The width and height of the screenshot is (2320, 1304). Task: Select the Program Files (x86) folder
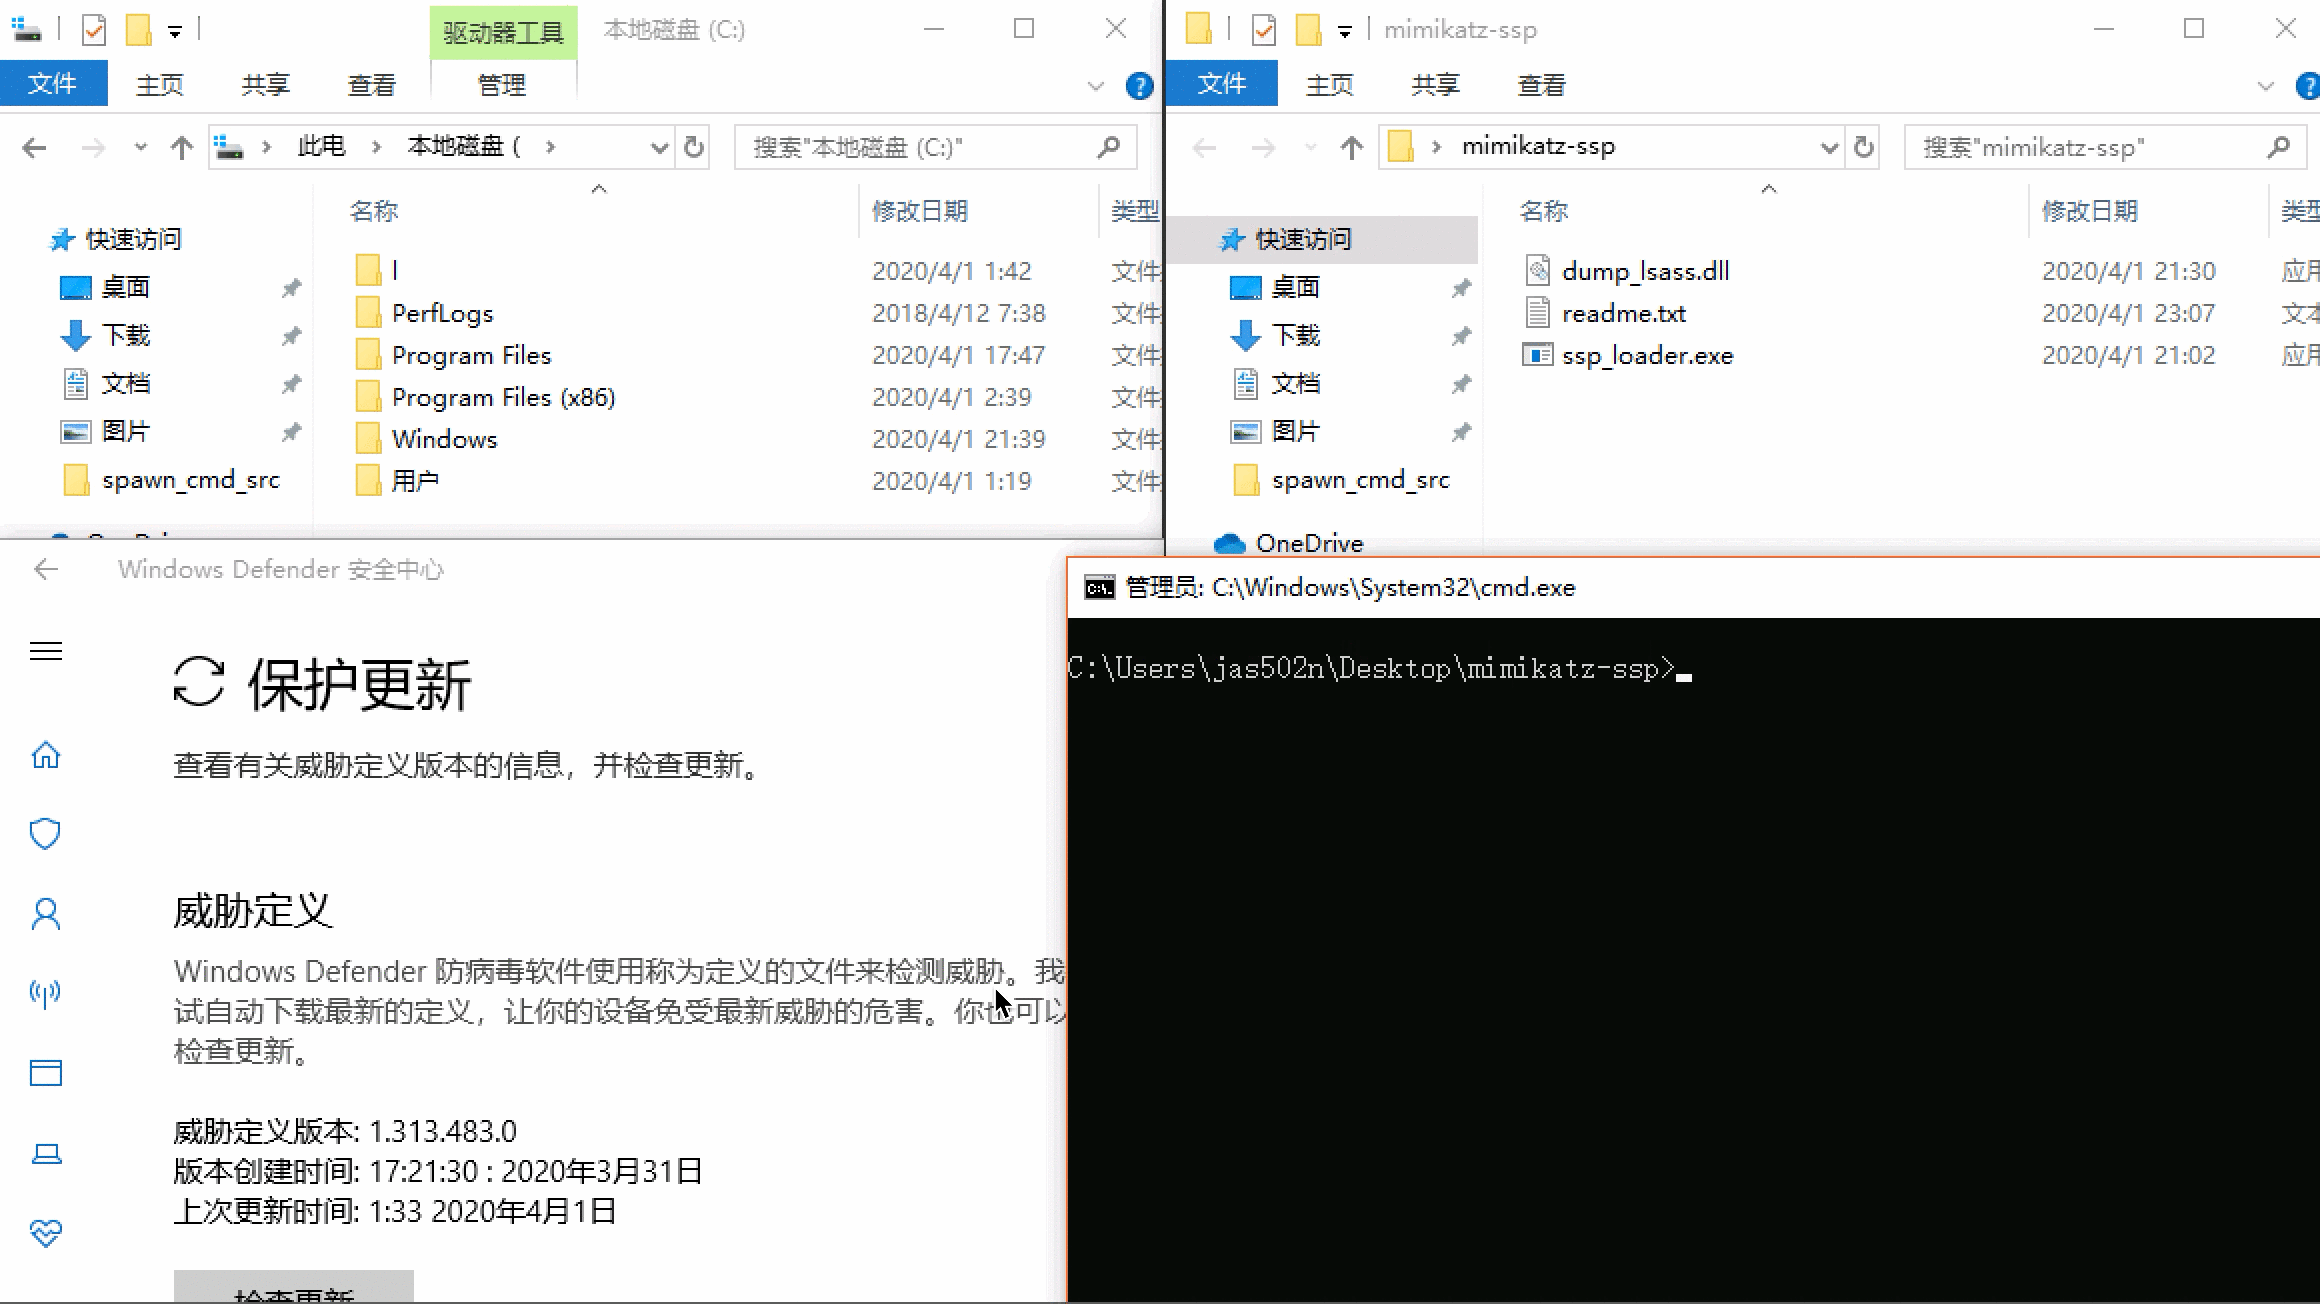[503, 397]
